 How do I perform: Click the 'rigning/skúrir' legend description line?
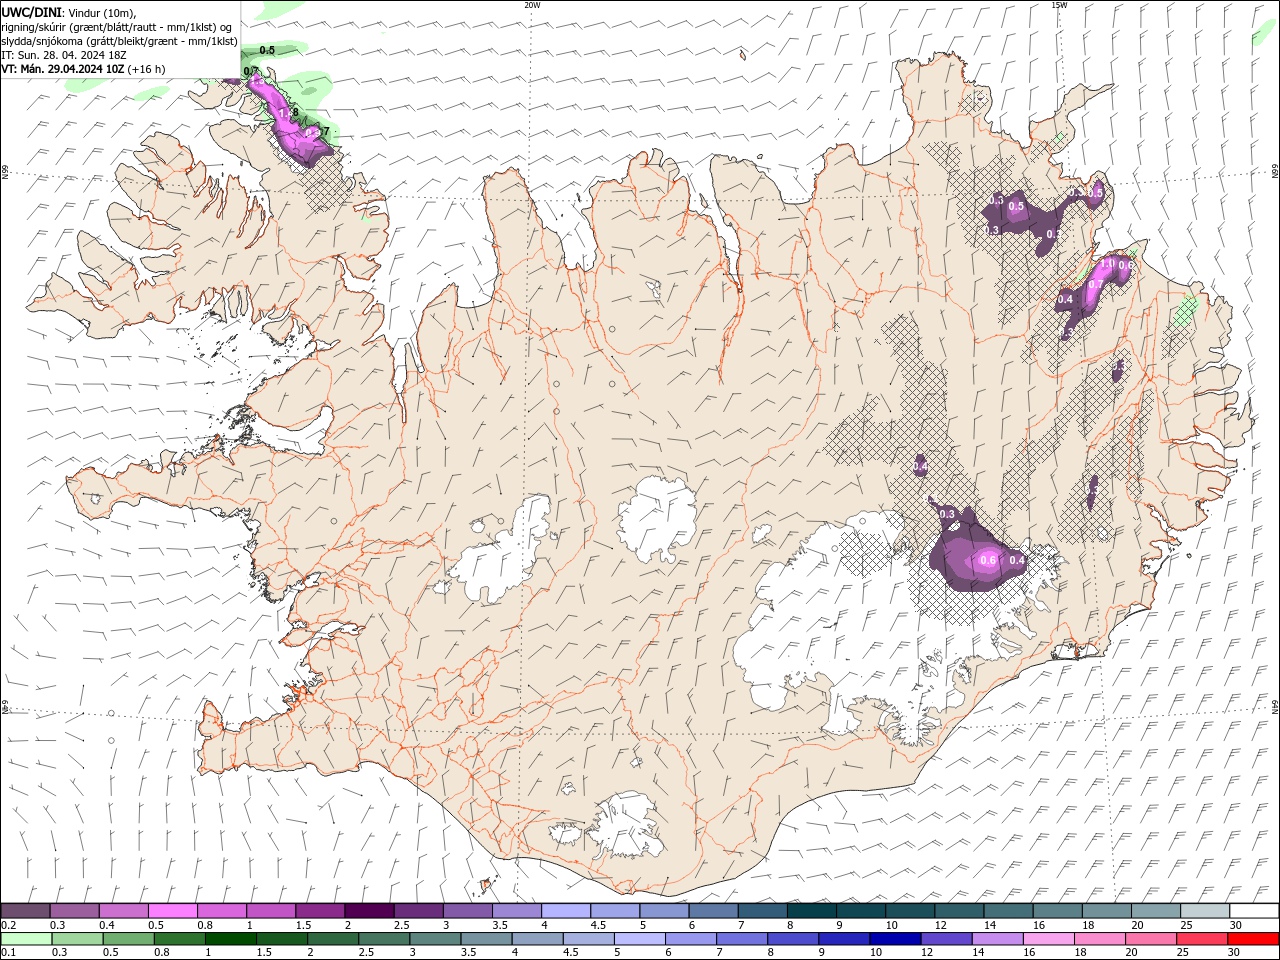(117, 27)
